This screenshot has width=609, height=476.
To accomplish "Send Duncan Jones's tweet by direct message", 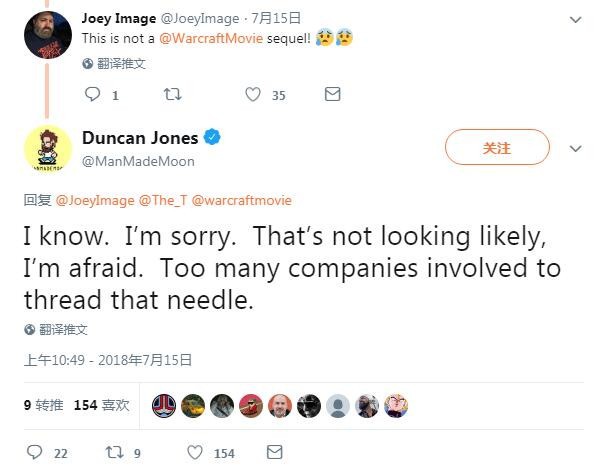I will click(x=275, y=452).
